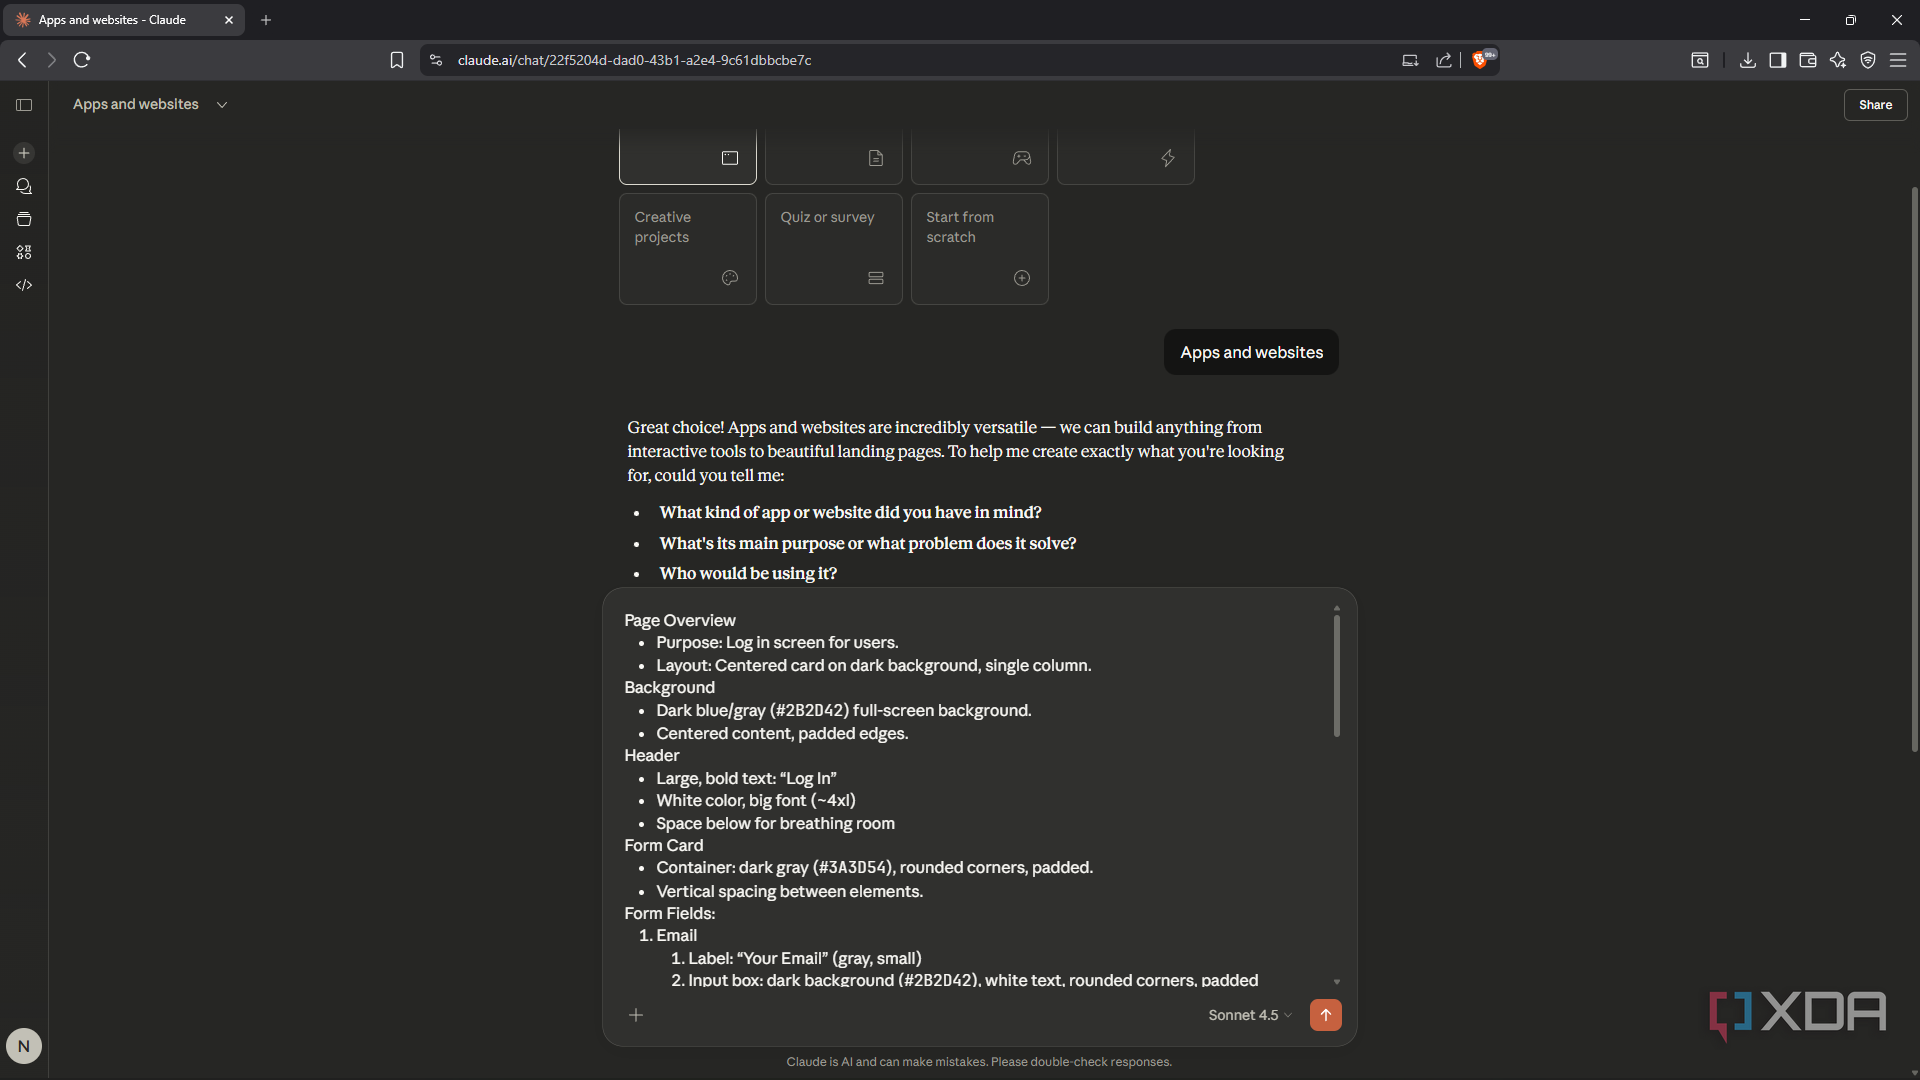1920x1080 pixels.
Task: Click the page vertical scrollbar
Action: pos(1914,470)
